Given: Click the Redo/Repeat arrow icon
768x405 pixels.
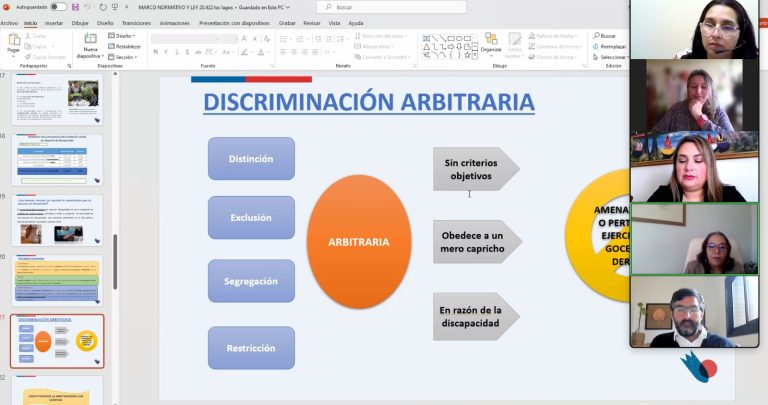Looking at the screenshot, I should (x=103, y=7).
